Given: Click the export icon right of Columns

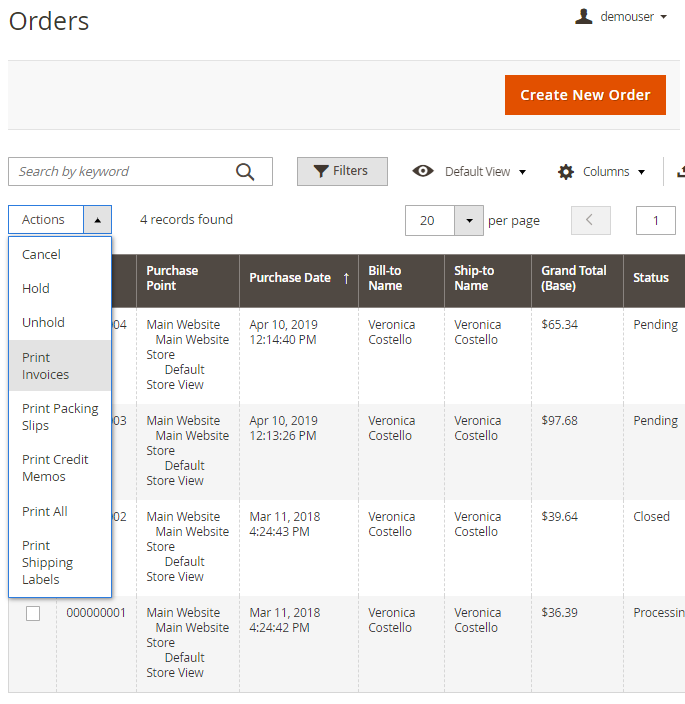Looking at the screenshot, I should click(x=680, y=172).
